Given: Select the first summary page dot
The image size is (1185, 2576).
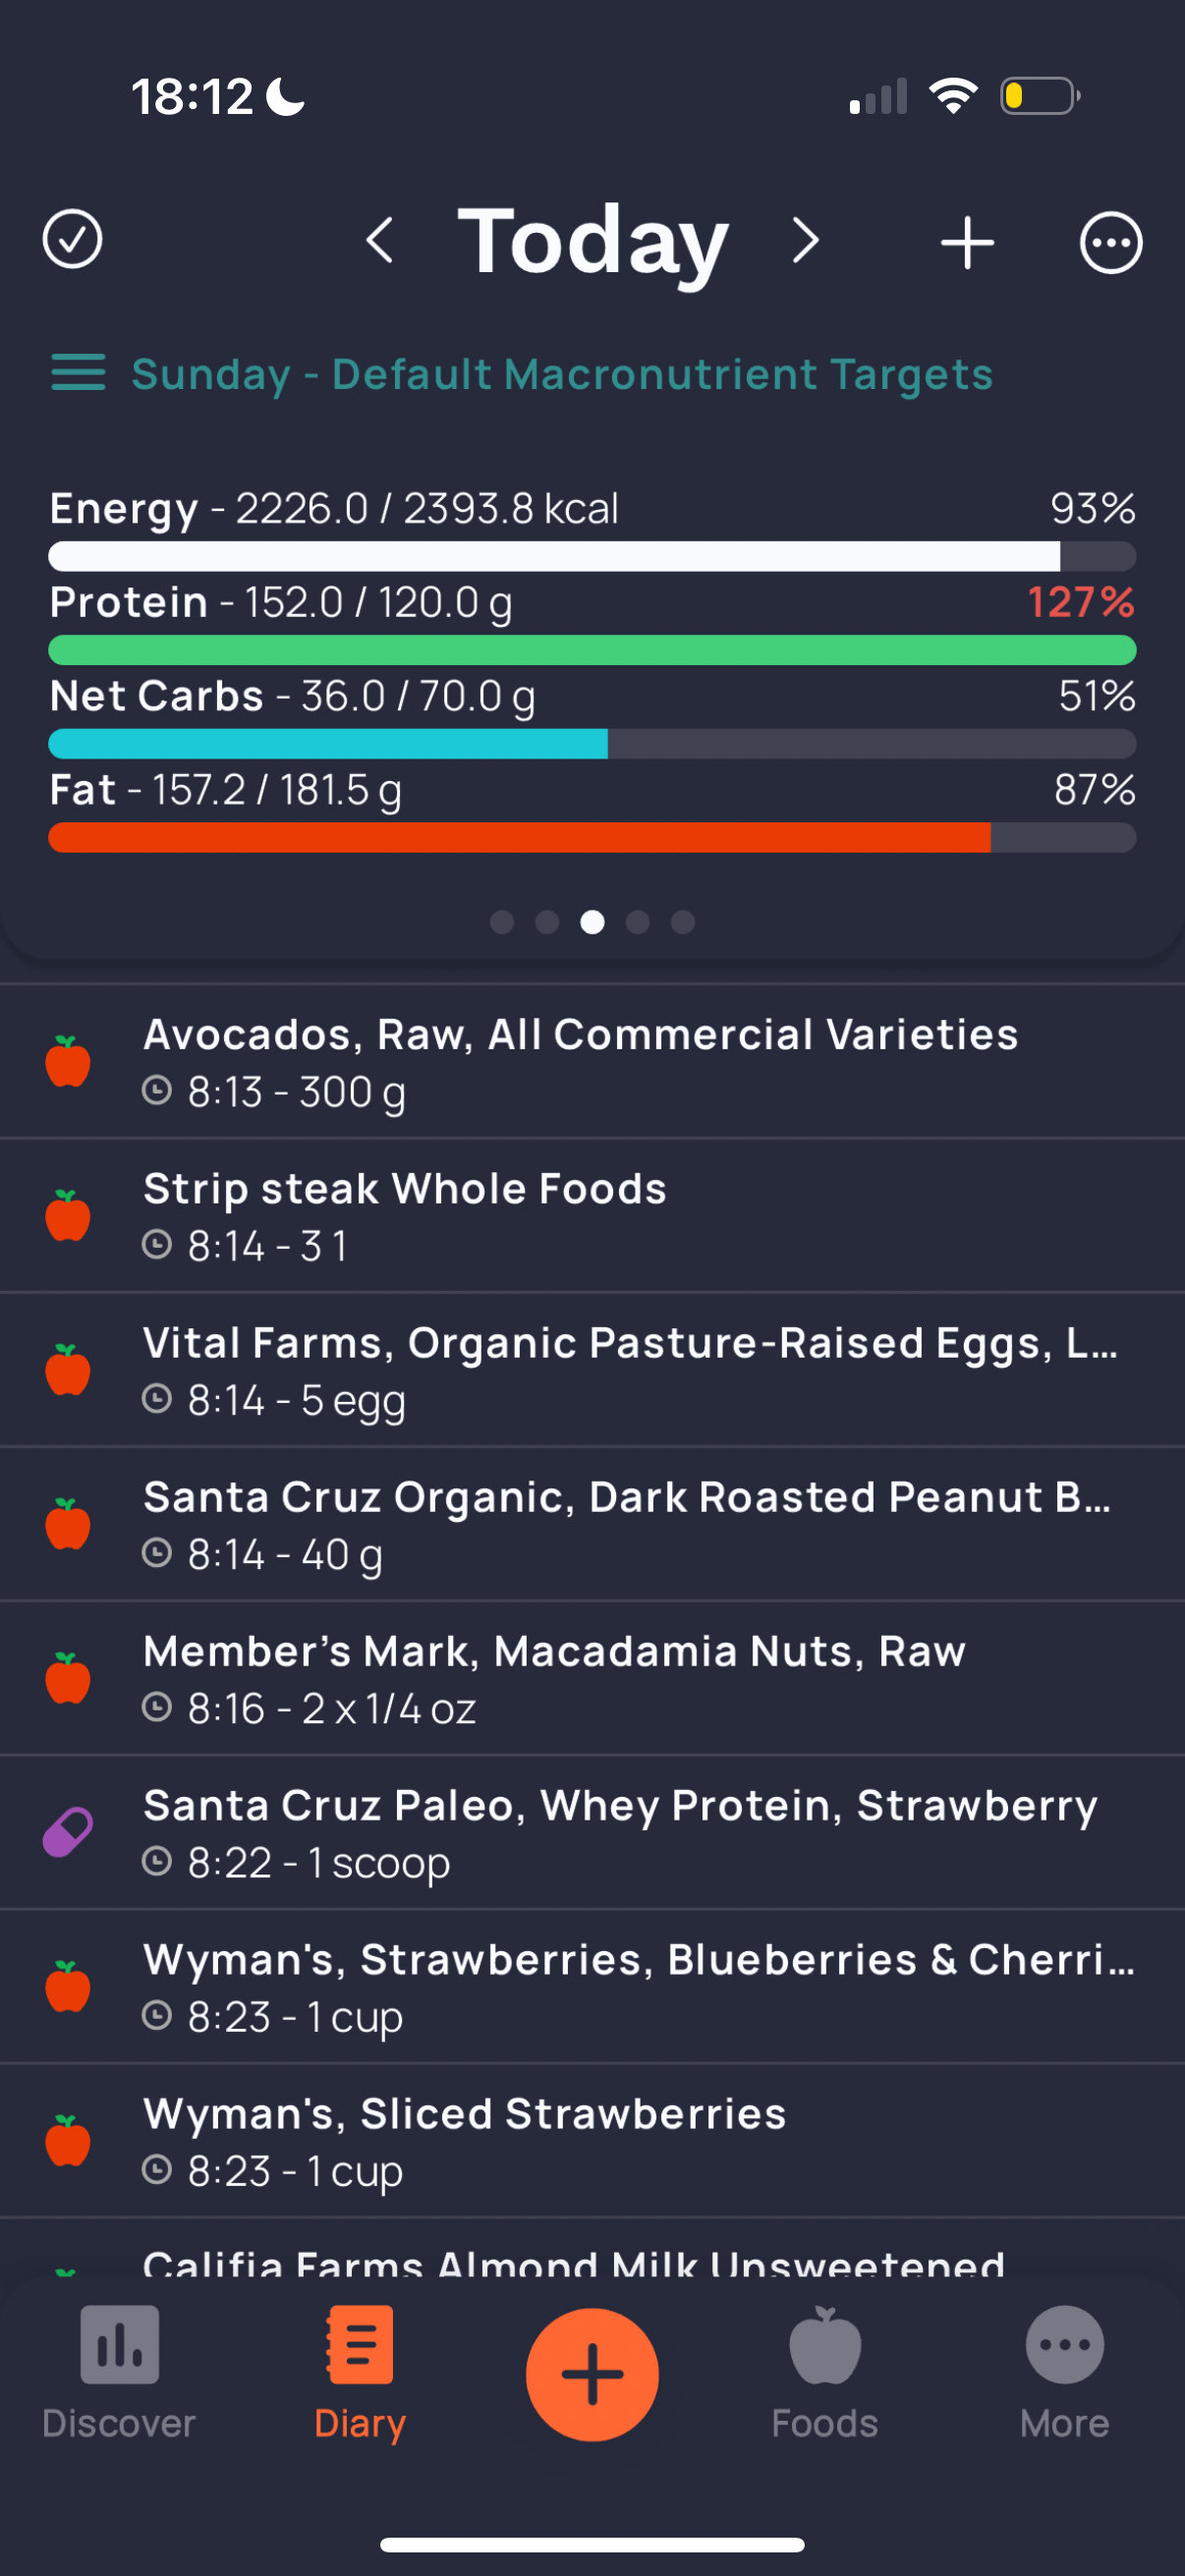Looking at the screenshot, I should (502, 922).
